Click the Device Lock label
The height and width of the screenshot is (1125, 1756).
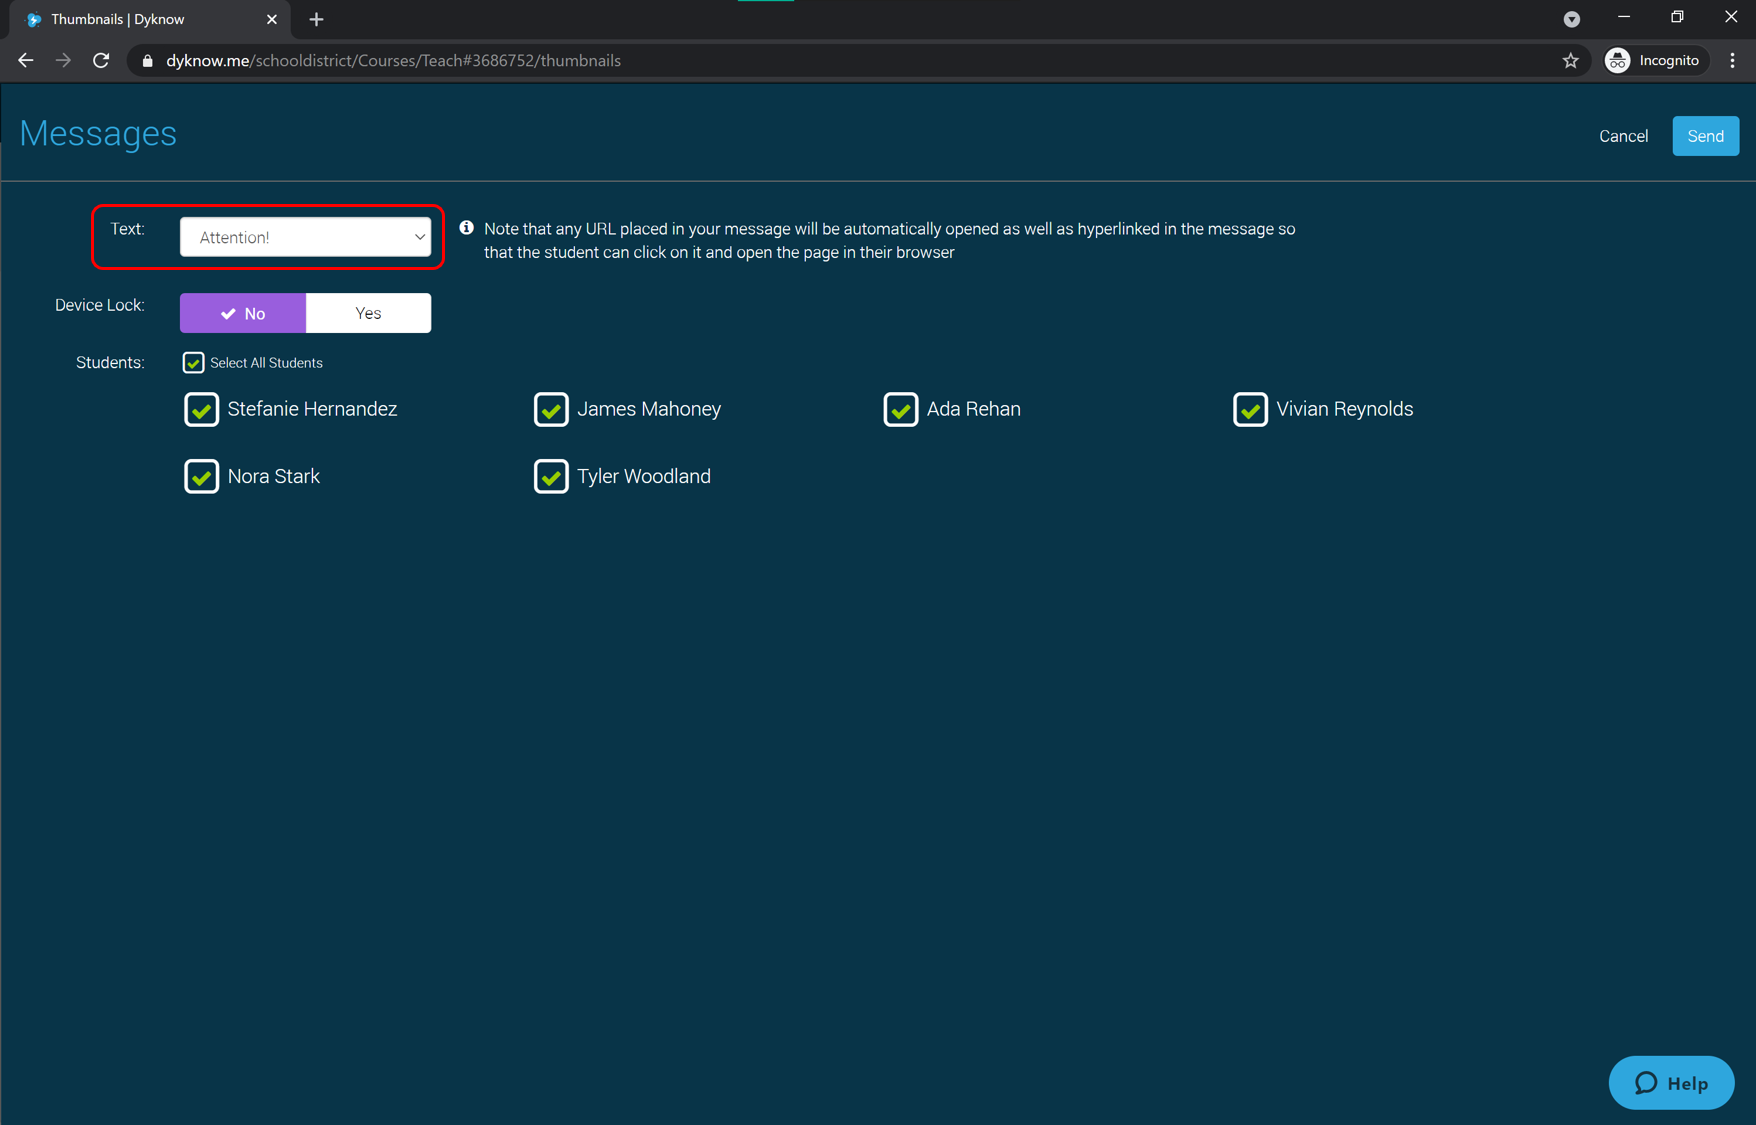[99, 305]
